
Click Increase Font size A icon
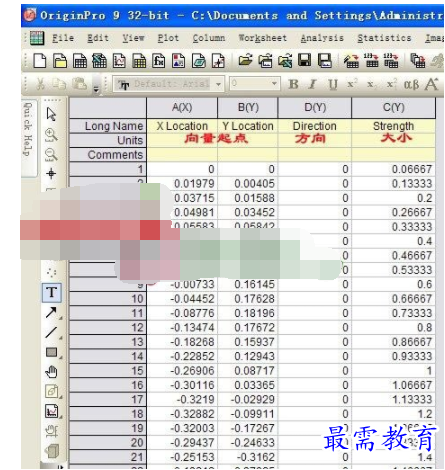click(431, 84)
